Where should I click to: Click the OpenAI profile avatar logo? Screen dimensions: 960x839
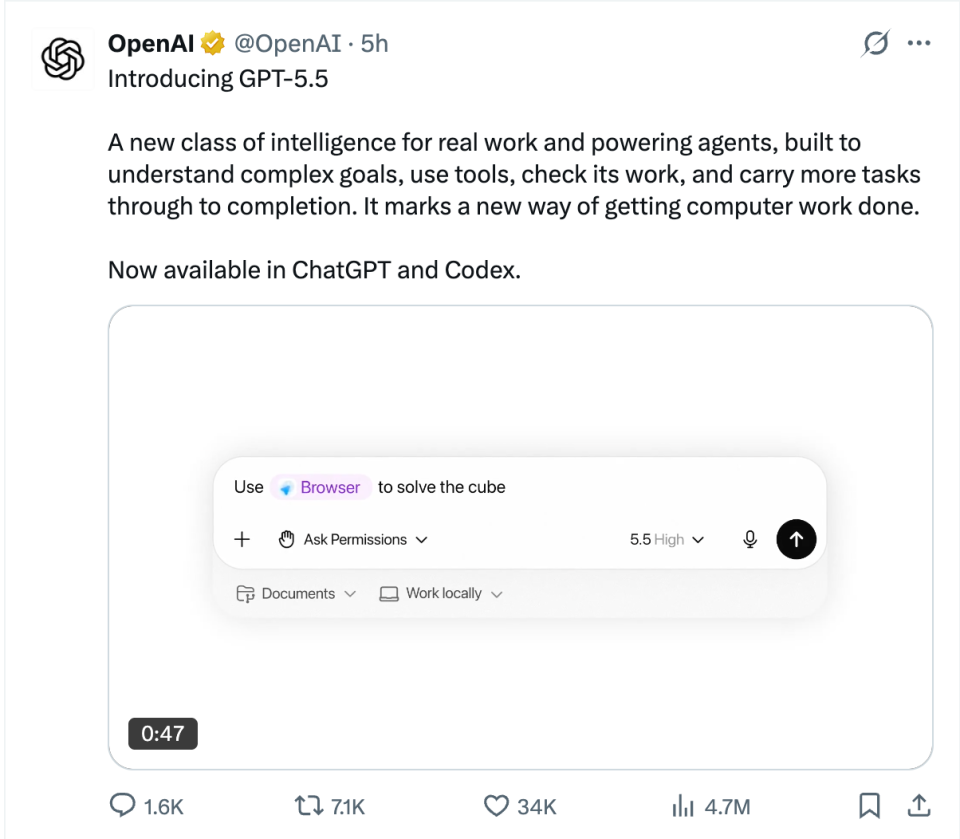[61, 59]
